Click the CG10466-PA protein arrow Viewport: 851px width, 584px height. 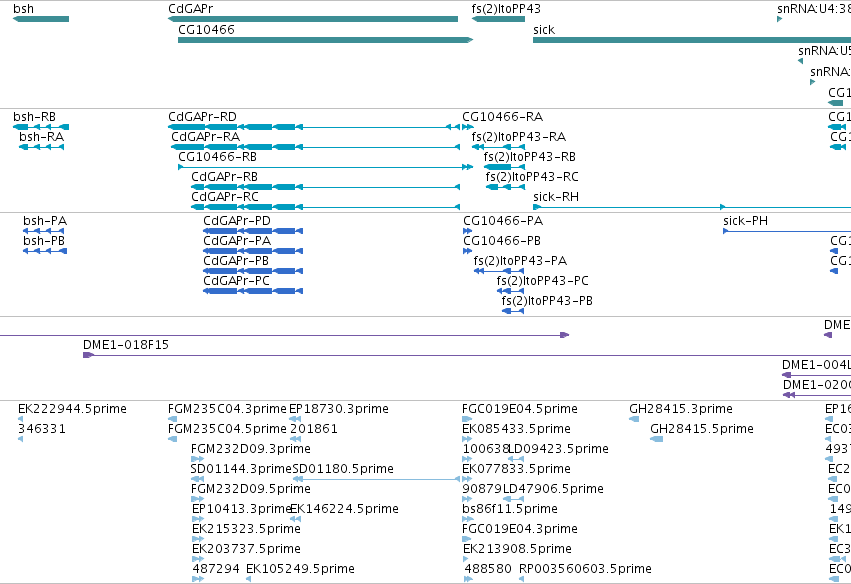tap(467, 231)
